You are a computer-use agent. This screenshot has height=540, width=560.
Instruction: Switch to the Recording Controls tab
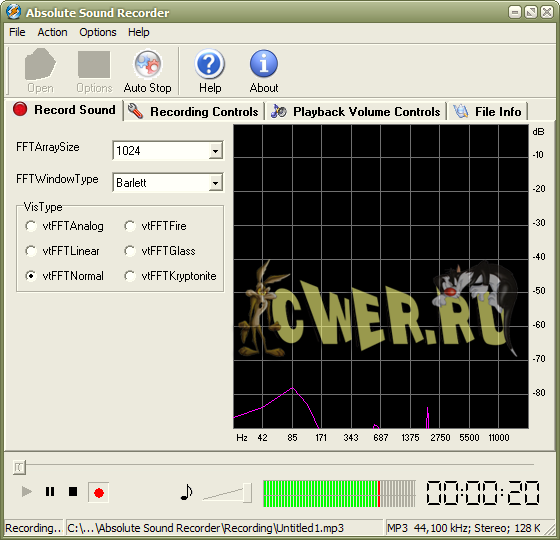(194, 112)
